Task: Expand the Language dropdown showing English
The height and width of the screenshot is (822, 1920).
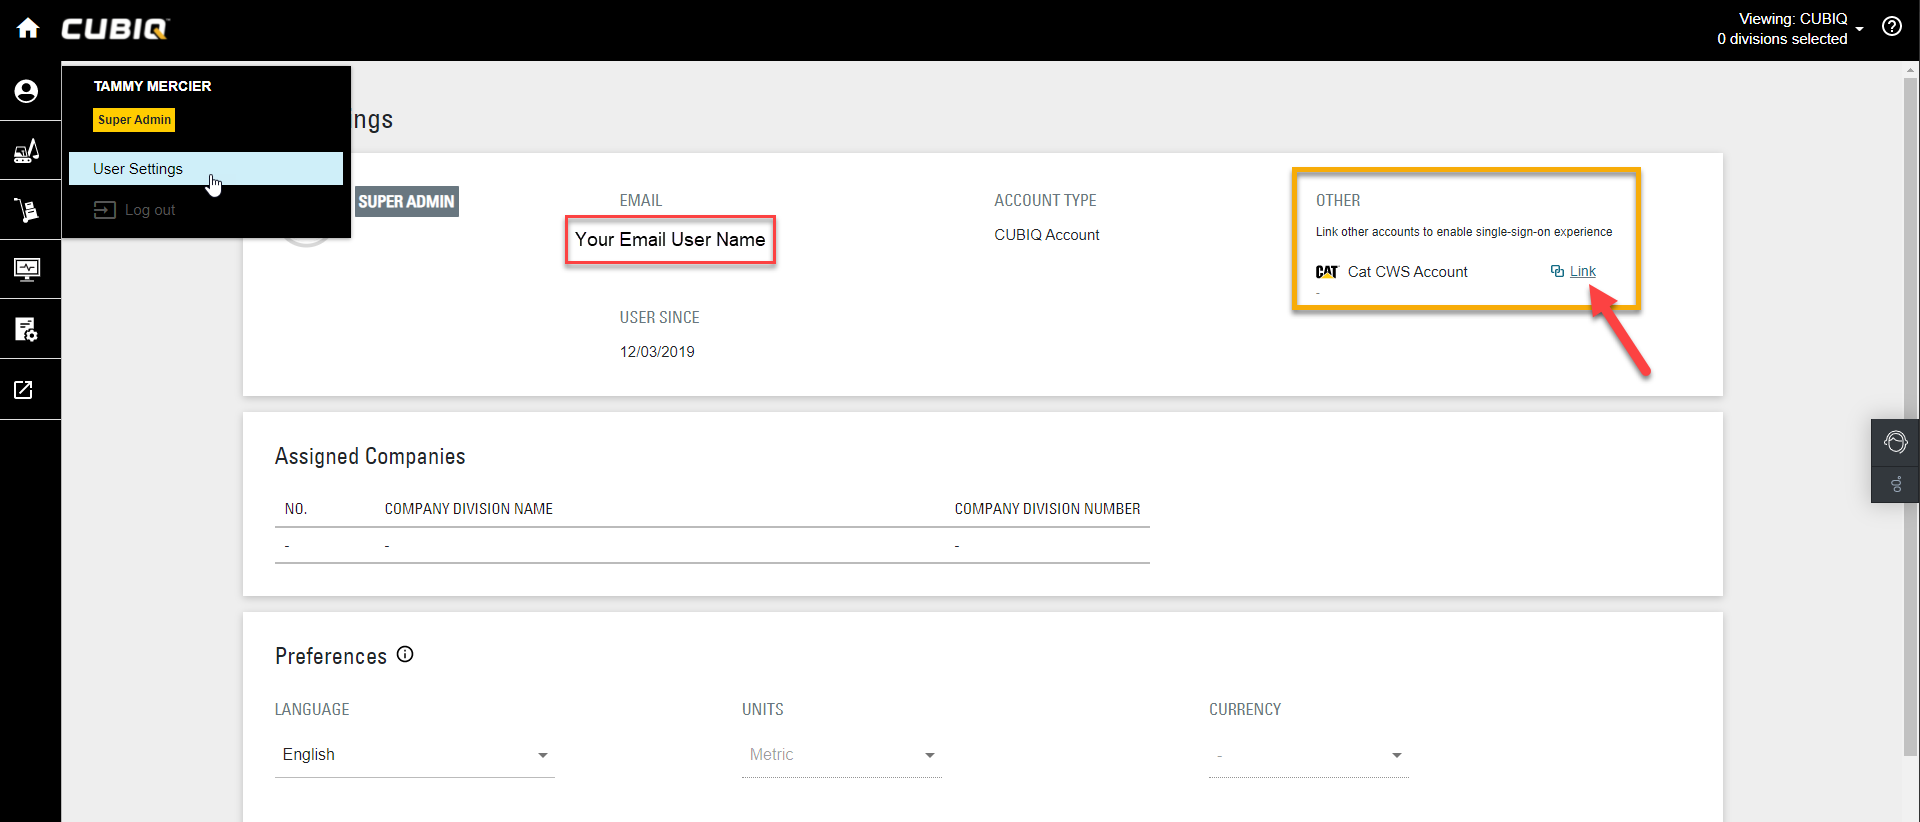Action: (x=414, y=755)
